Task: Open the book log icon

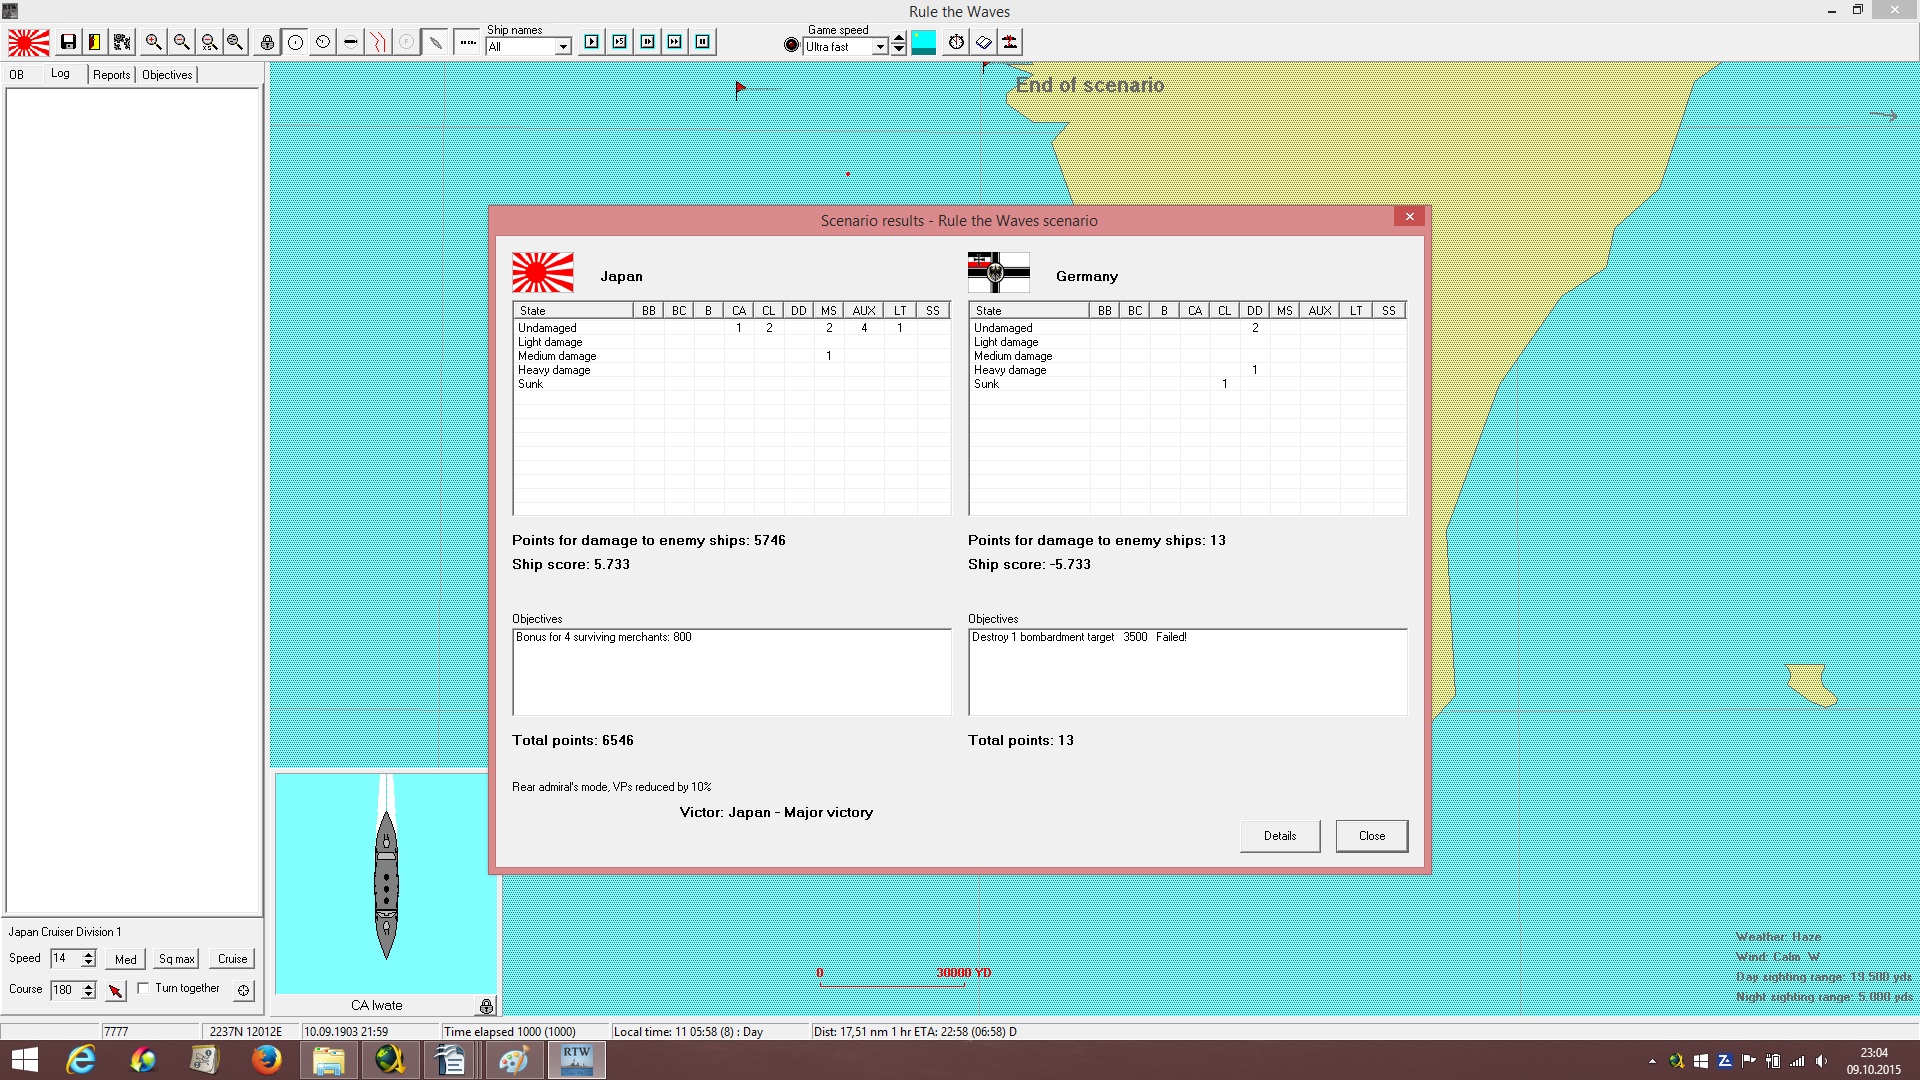Action: pos(984,42)
